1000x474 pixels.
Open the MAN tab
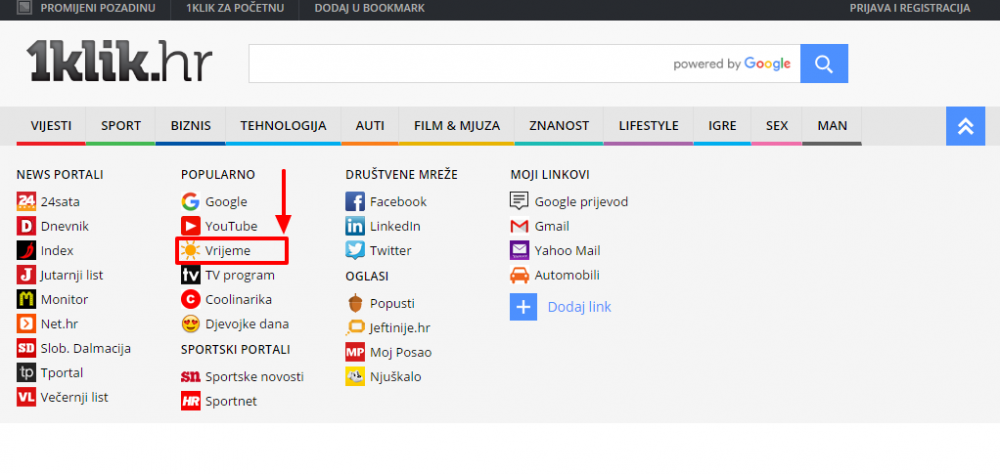point(832,126)
